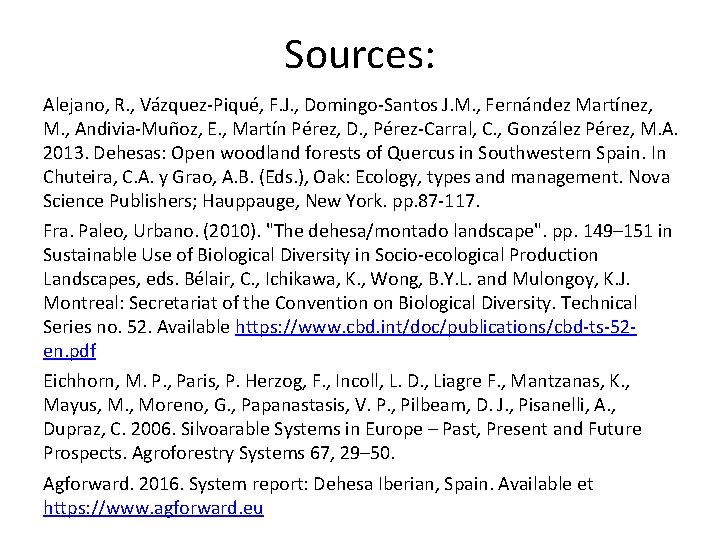This screenshot has width=720, height=540.
Task: Click 'Mayus, M., Moreno, G., Papanastasis' line
Action: (330, 405)
